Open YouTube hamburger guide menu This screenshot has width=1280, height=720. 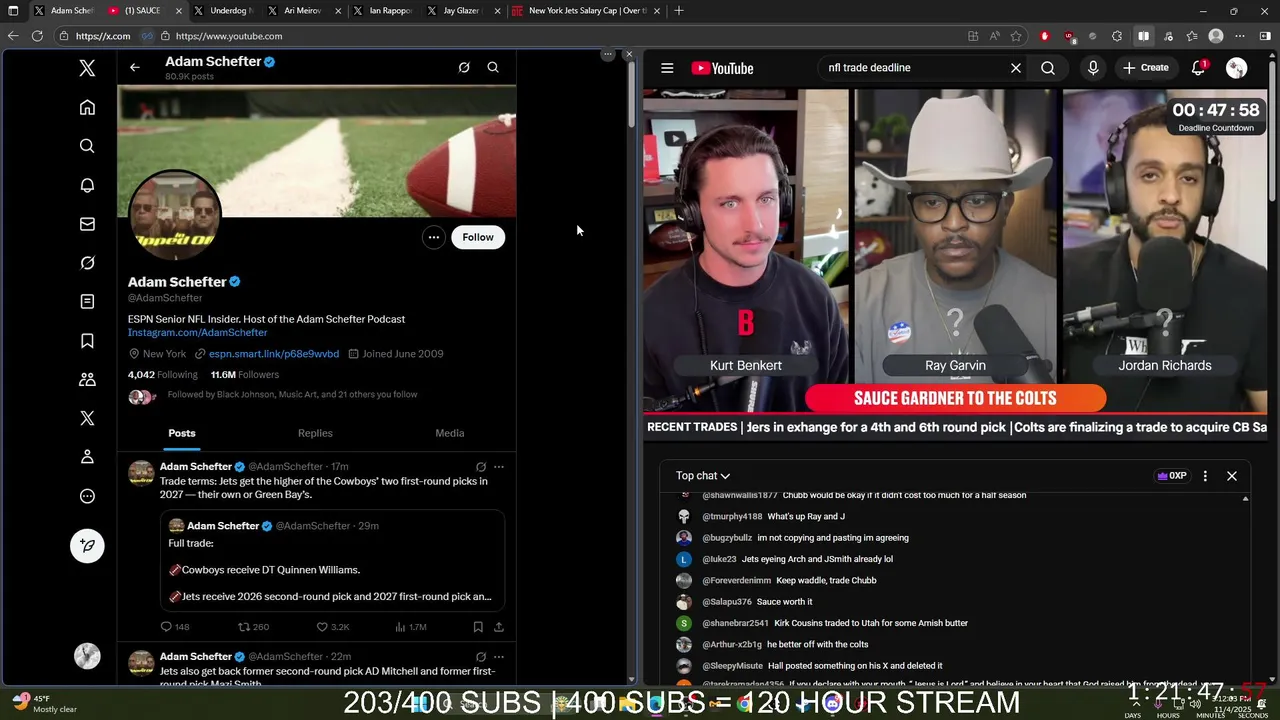point(667,68)
